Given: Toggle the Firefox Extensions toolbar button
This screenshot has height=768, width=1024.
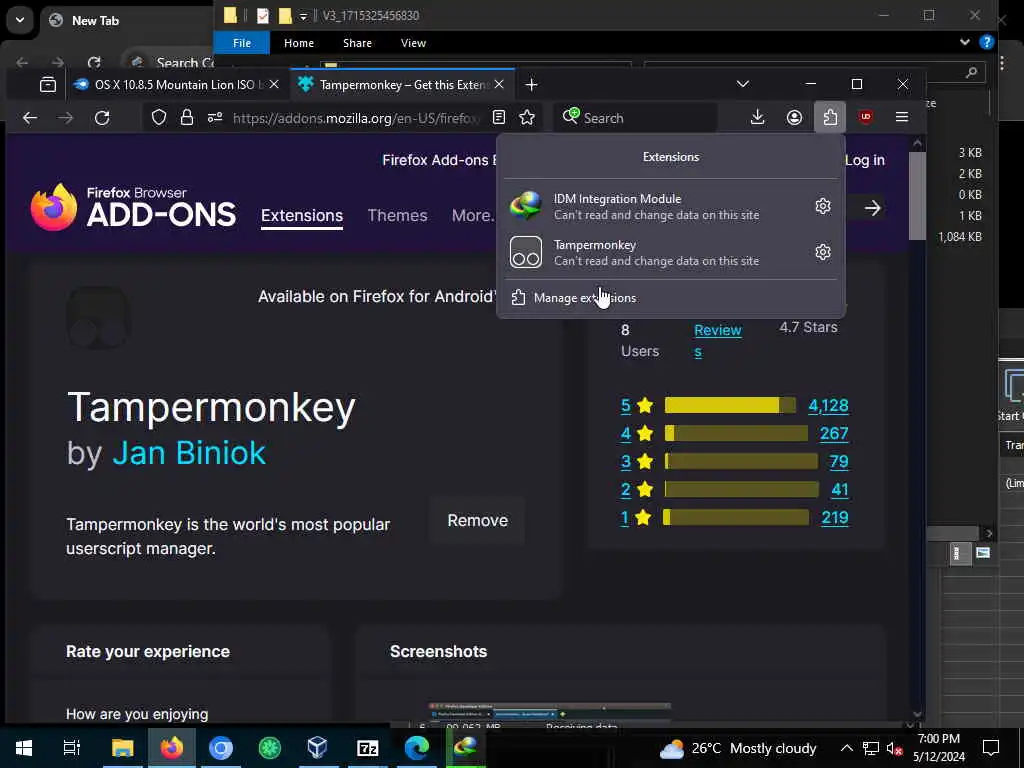Looking at the screenshot, I should [830, 118].
